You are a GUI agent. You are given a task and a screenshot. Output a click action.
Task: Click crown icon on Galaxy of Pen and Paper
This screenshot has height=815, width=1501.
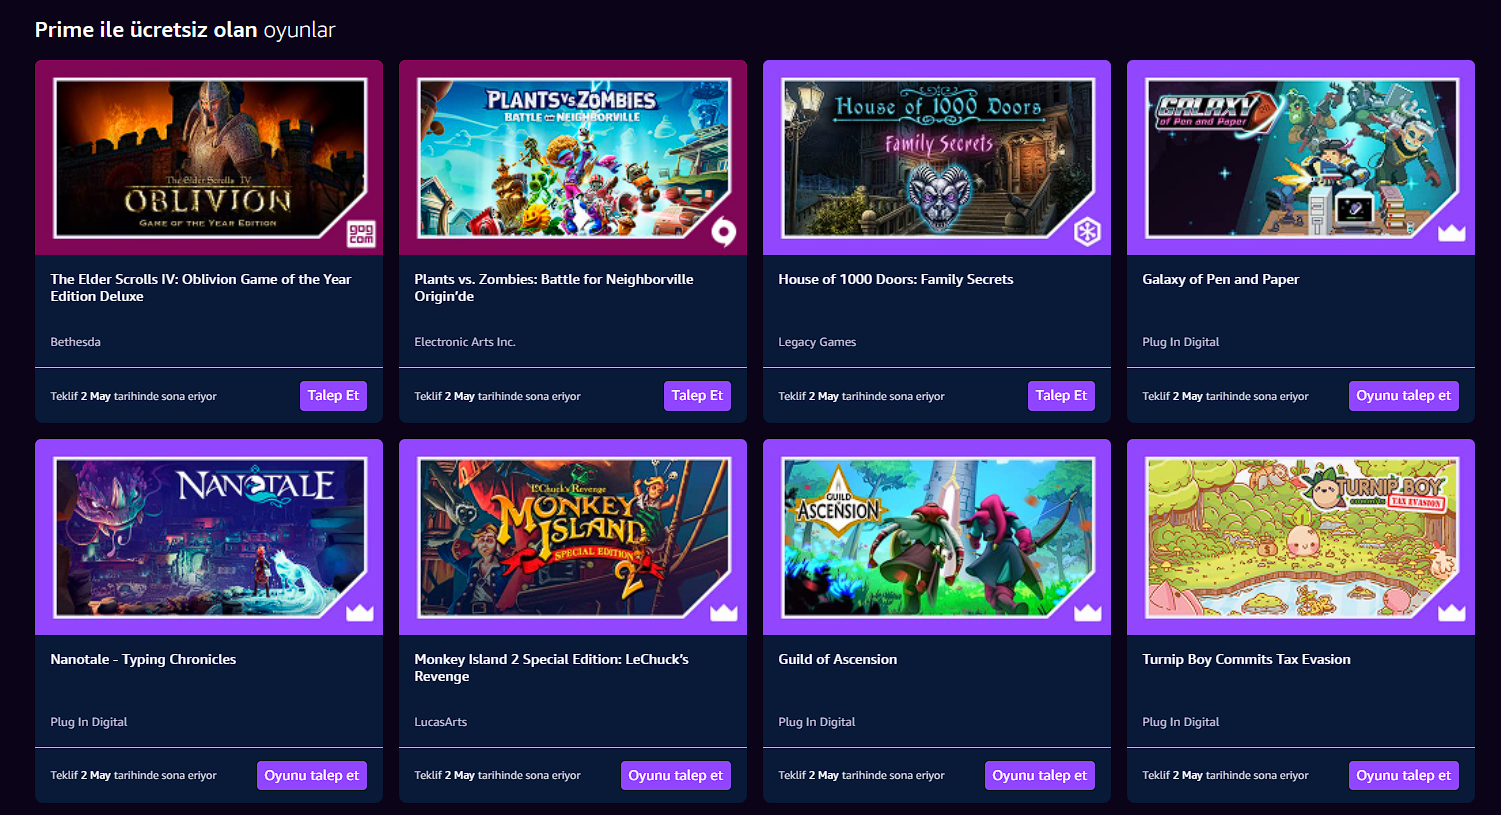1451,233
